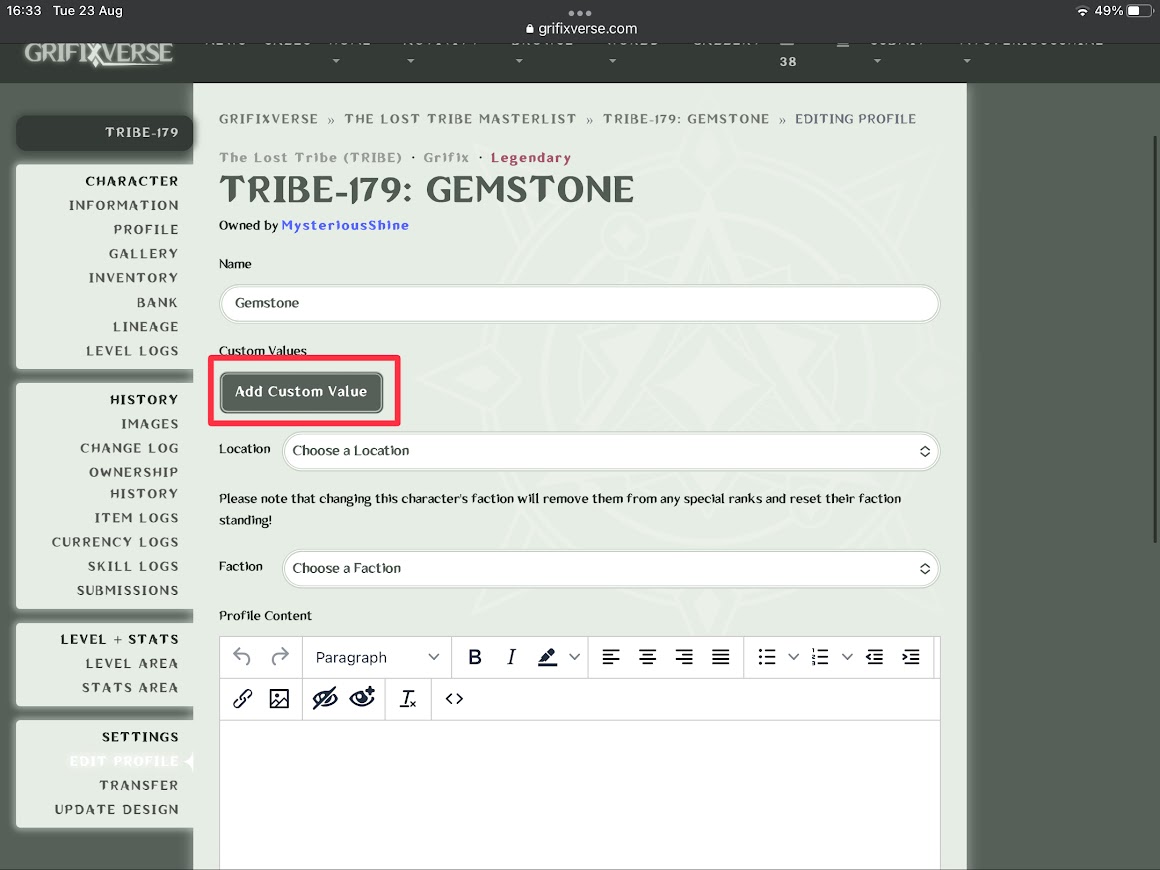Open Inventory in the Character sidebar
The width and height of the screenshot is (1160, 870).
133,278
